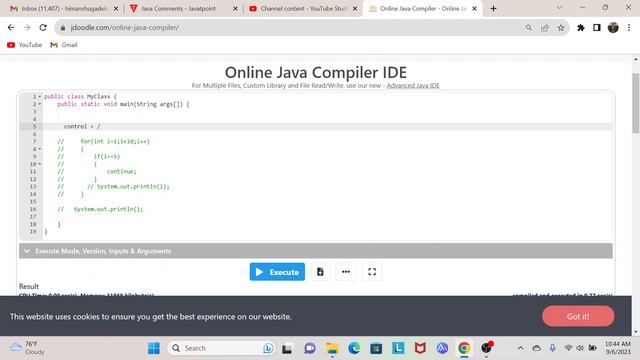Click the commented 'continue;' line
This screenshot has width=640, height=360.
[121, 171]
